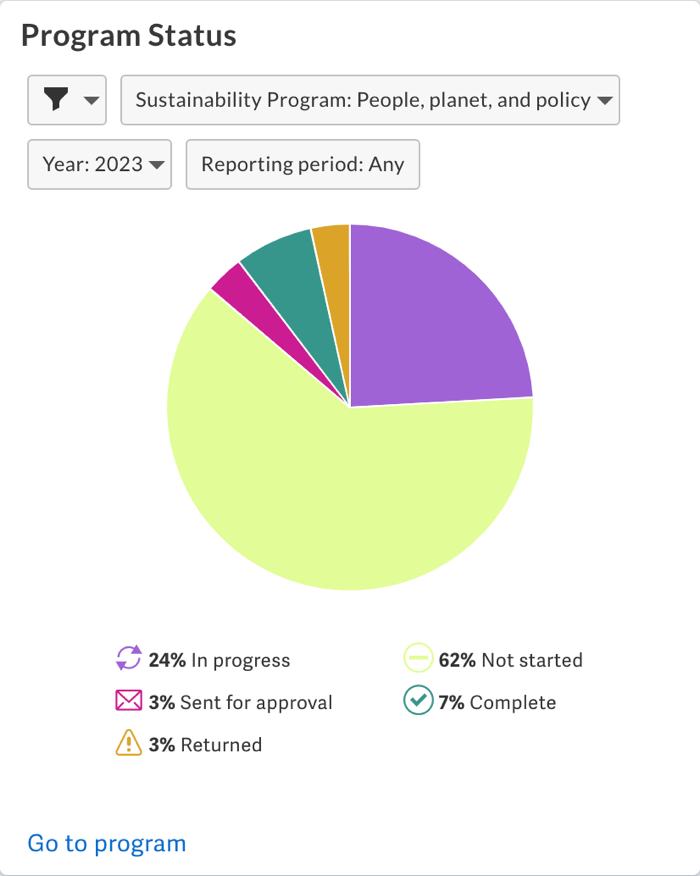
Task: Click the Program Status heading
Action: 129,36
